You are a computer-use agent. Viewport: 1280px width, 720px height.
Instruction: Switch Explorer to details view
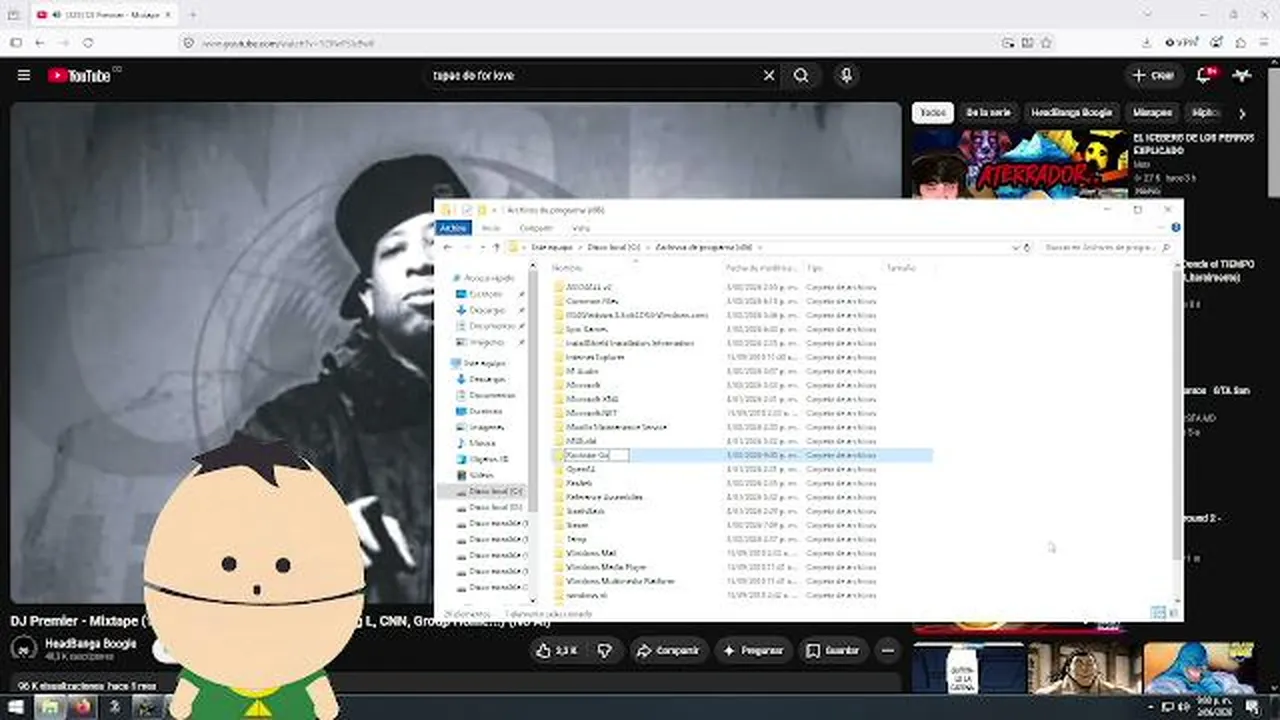tap(1158, 613)
